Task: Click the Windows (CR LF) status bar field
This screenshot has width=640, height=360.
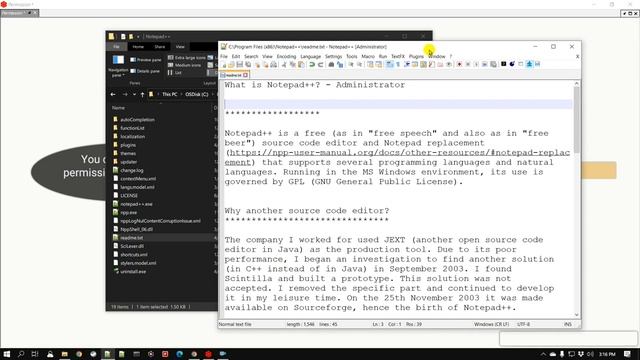Action: tap(491, 324)
